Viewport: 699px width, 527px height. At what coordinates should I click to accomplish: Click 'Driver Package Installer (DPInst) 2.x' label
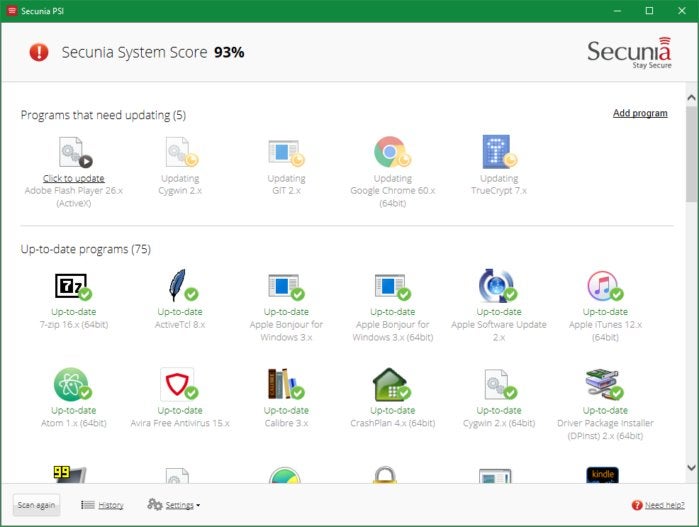point(605,429)
